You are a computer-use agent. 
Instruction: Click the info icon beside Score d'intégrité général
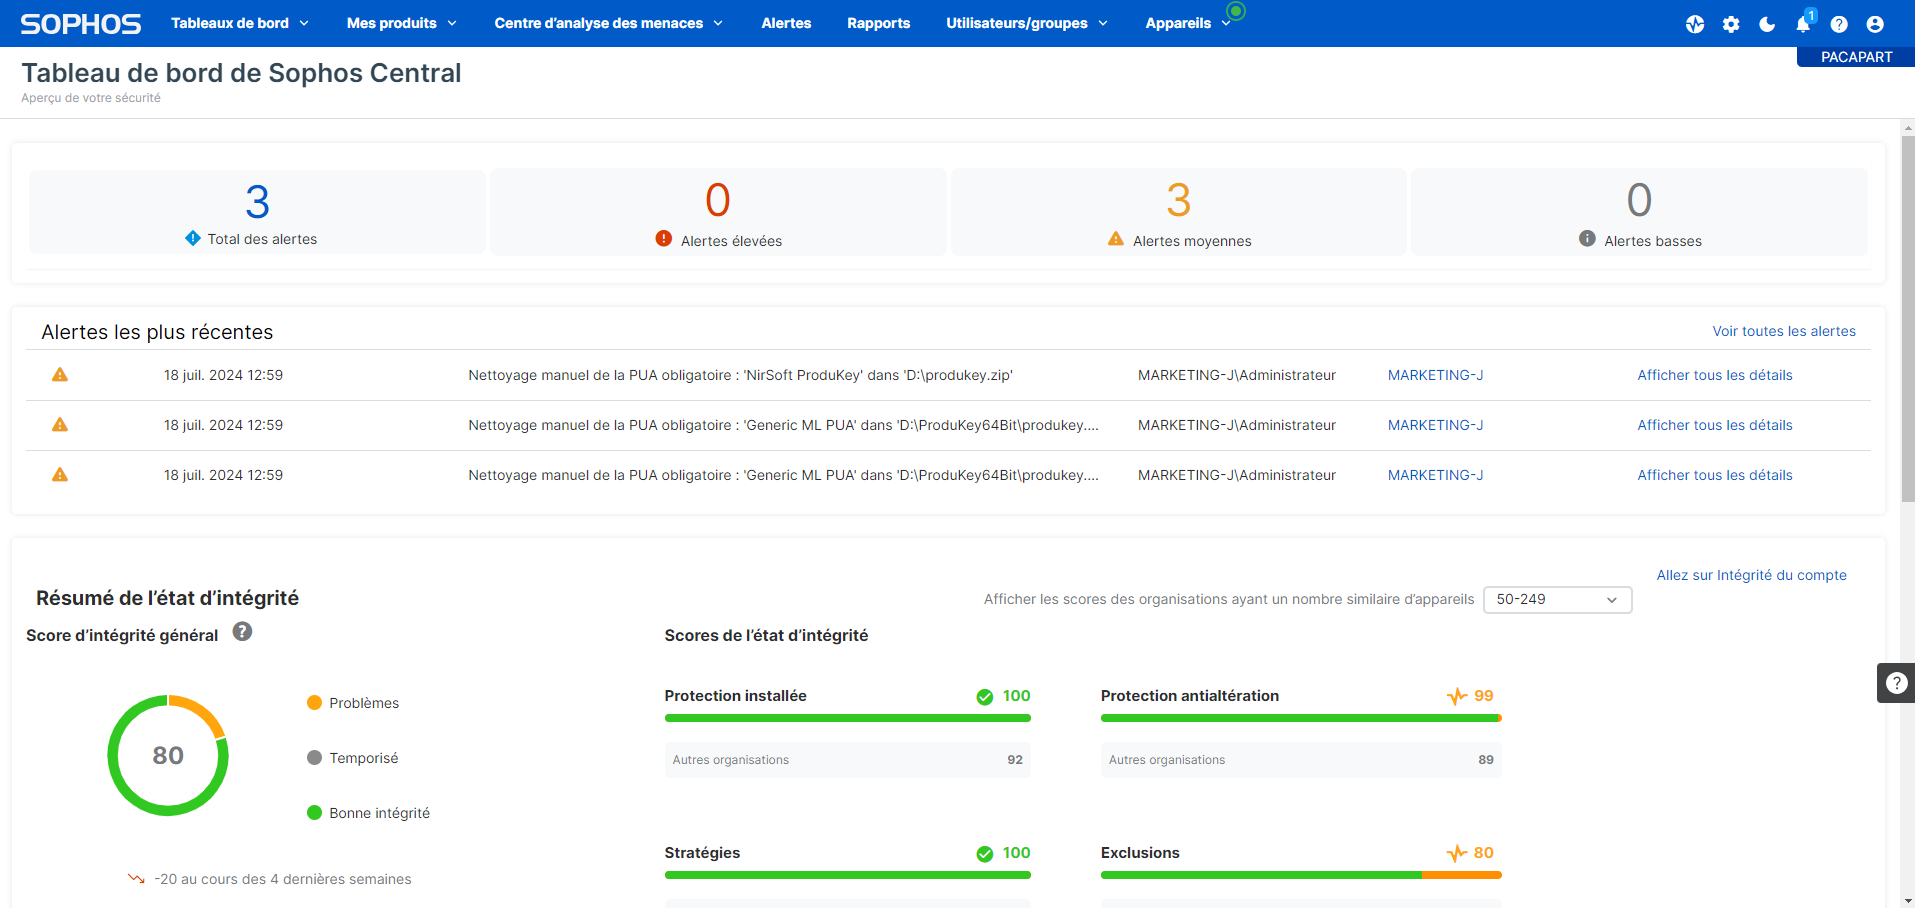(x=242, y=632)
